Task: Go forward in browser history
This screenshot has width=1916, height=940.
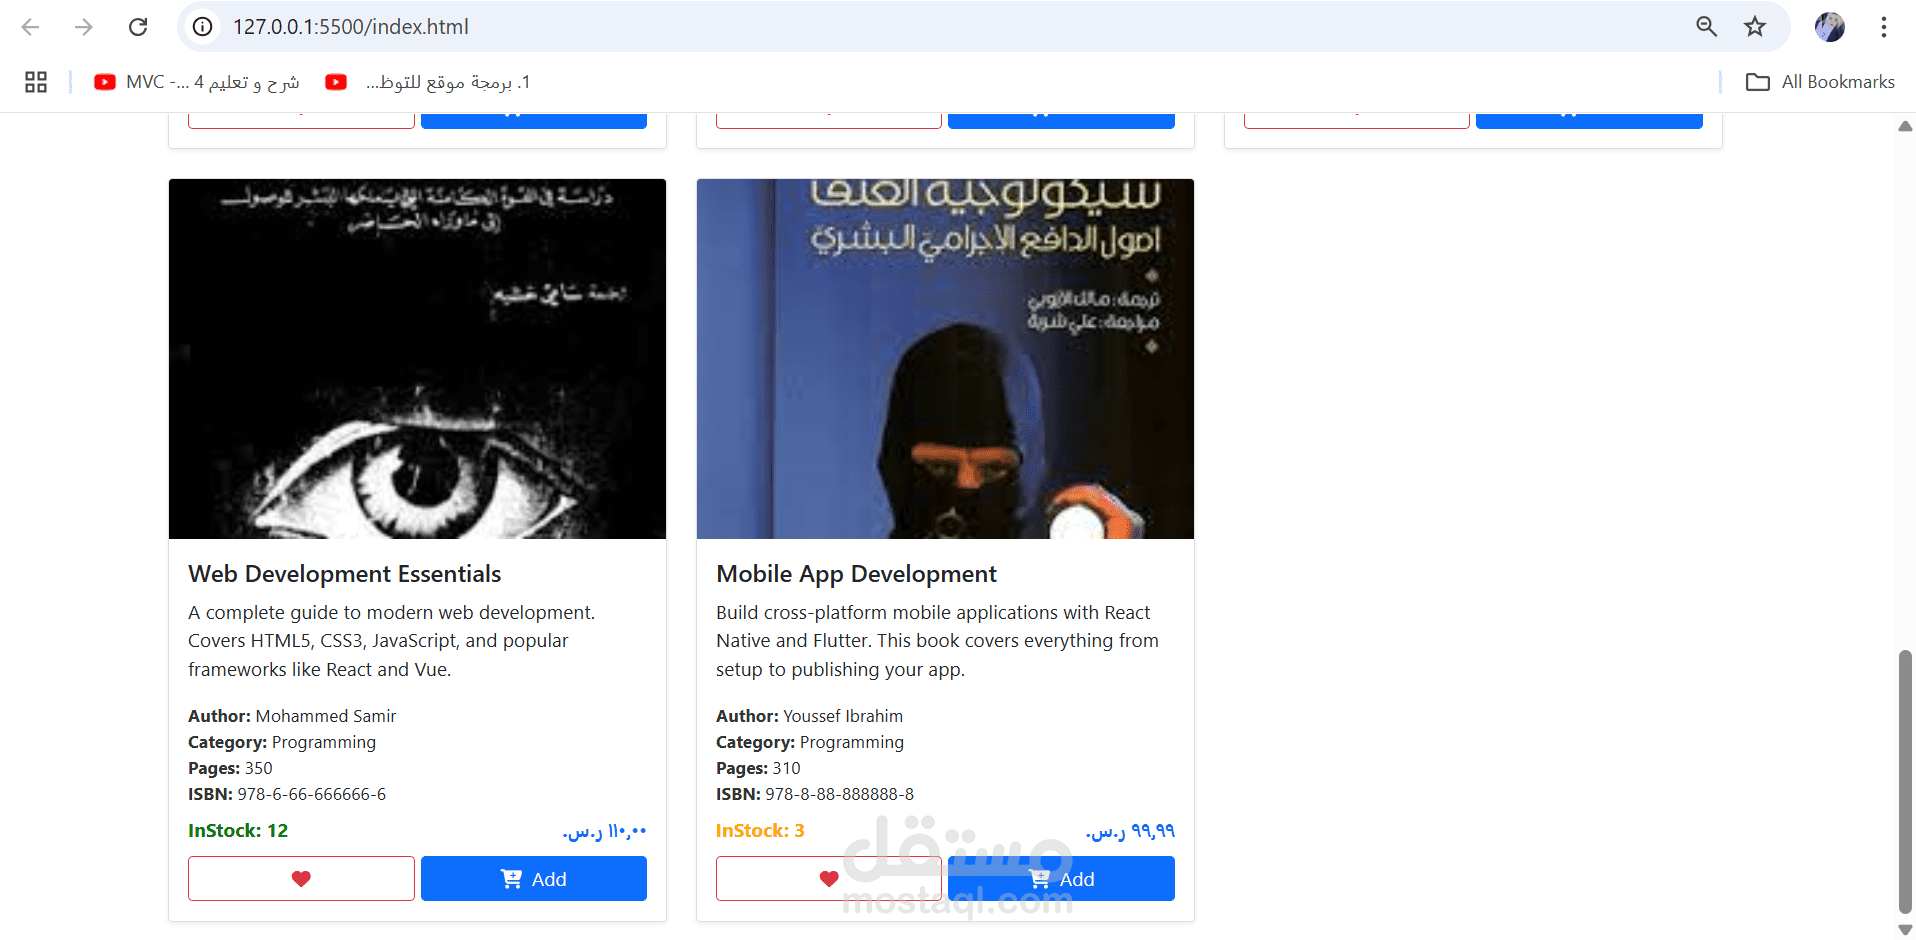Action: [84, 27]
